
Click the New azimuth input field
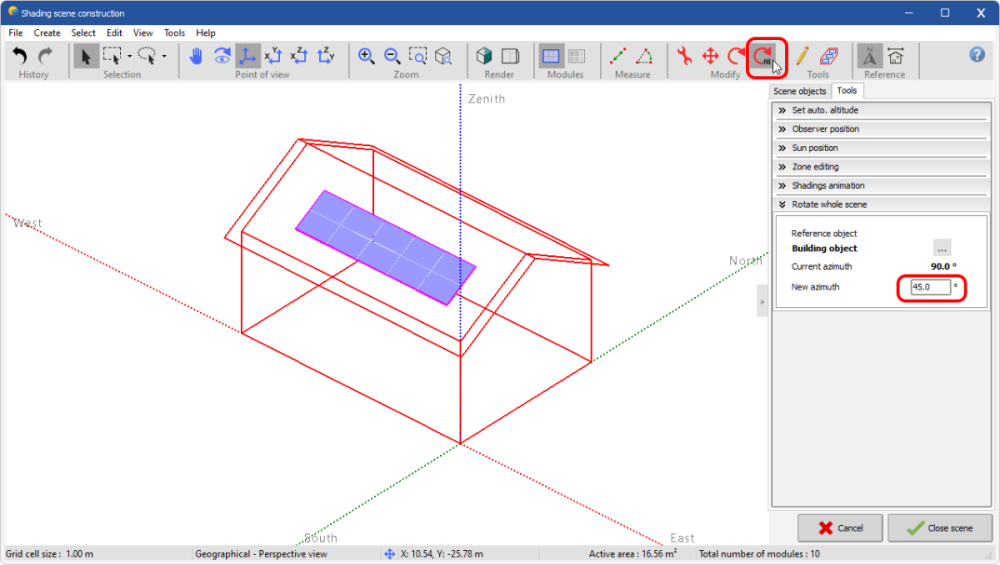tap(929, 288)
